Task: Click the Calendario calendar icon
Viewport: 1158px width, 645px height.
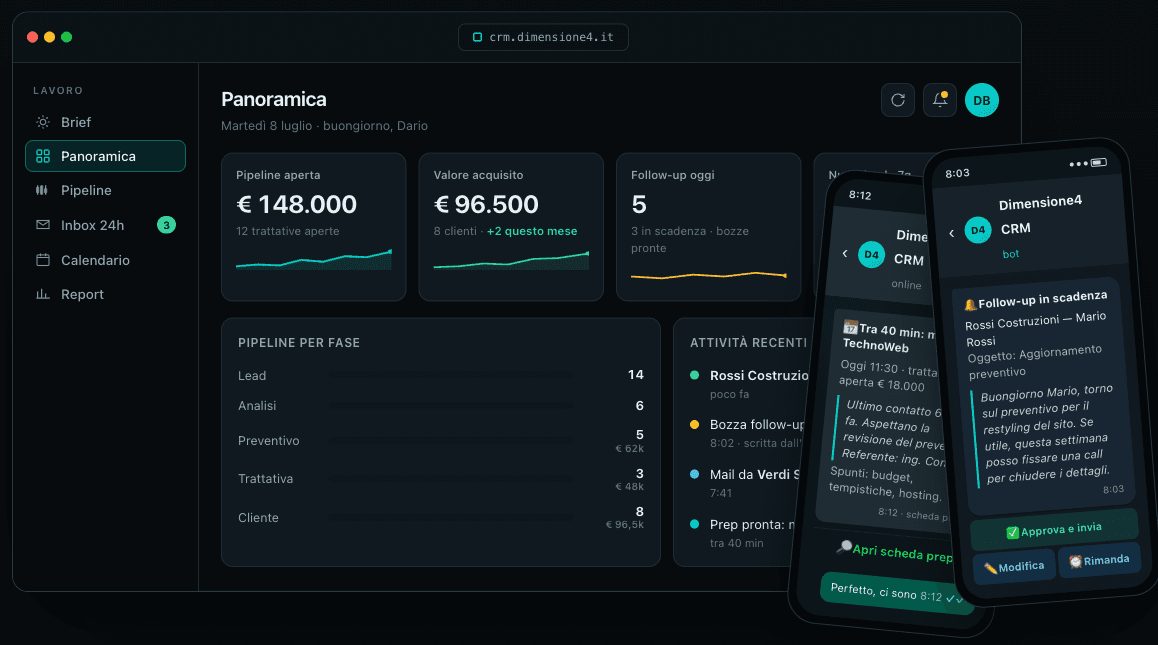Action: click(x=43, y=259)
